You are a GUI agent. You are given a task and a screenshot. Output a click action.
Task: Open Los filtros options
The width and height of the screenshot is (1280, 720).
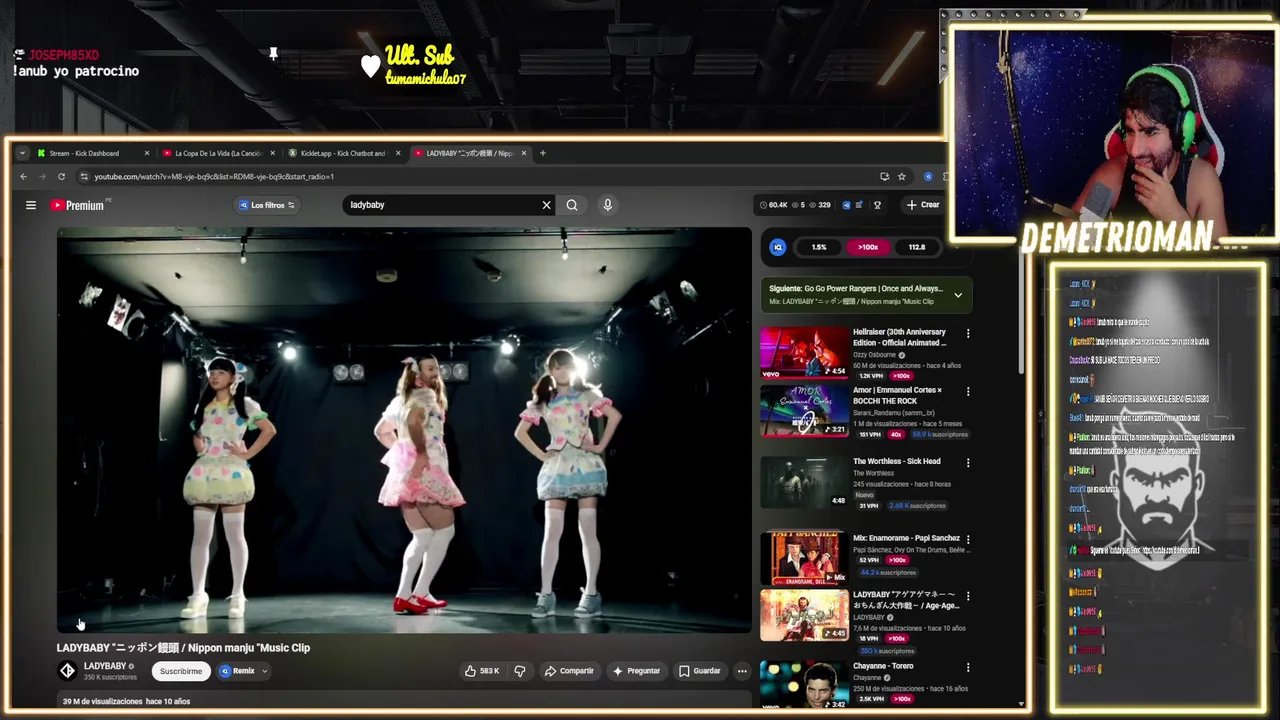266,205
